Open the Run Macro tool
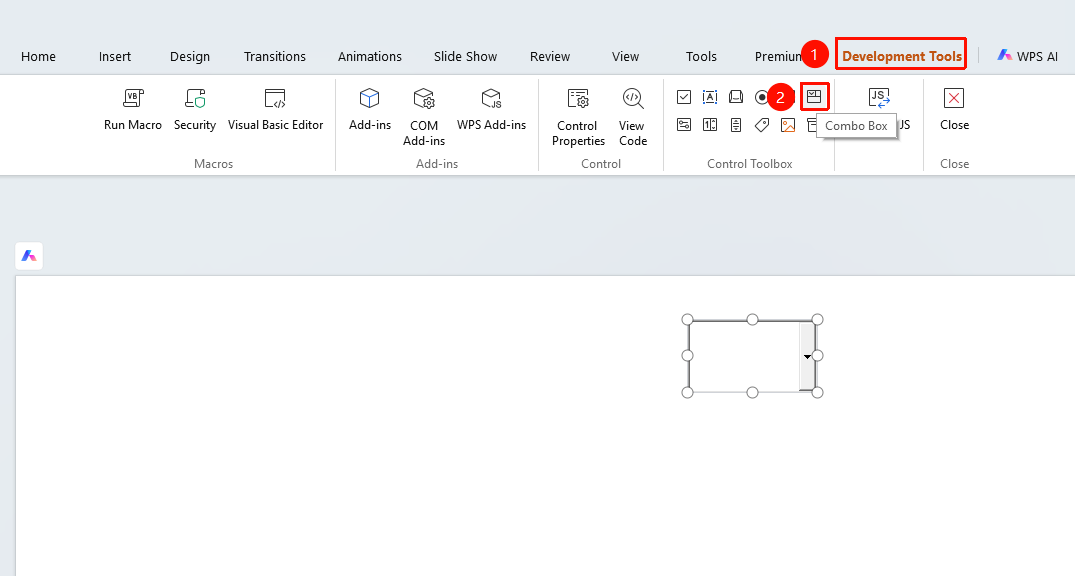The height and width of the screenshot is (576, 1075). (133, 109)
